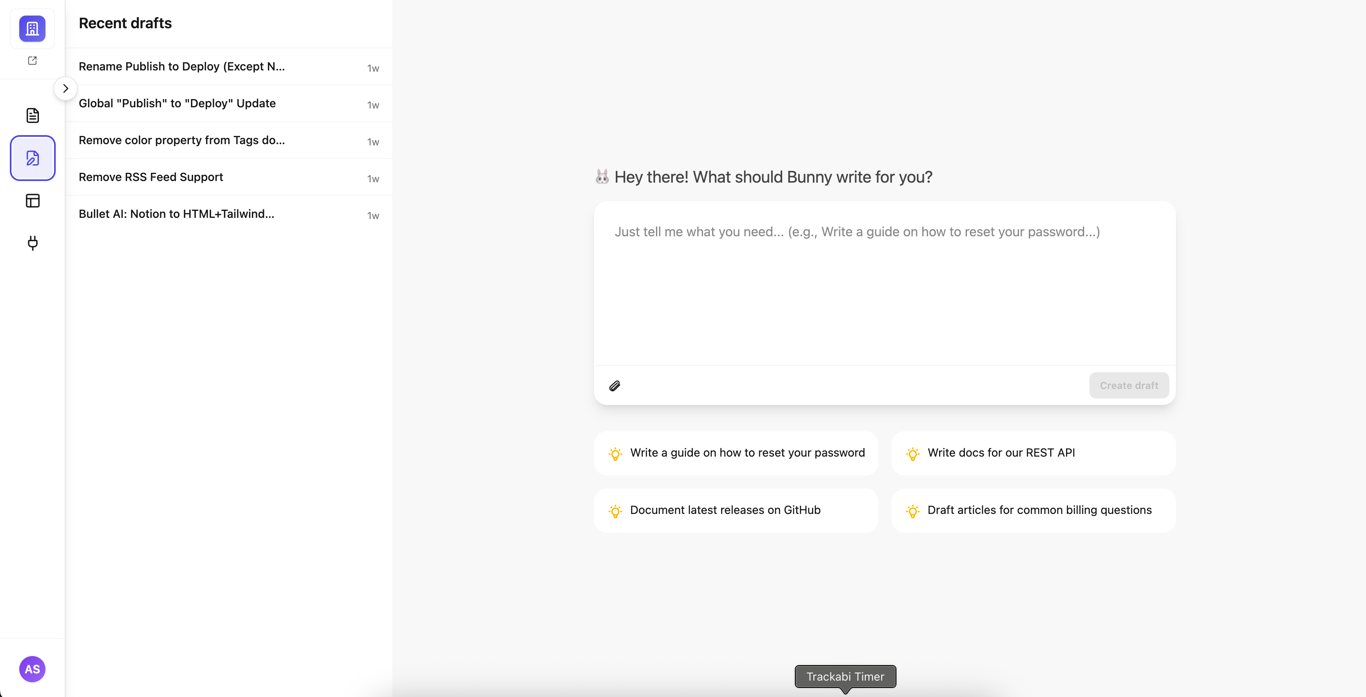Screen dimensions: 1366x697
Task: Collapse the Recent drafts panel with the arrow
Action: [x=64, y=88]
